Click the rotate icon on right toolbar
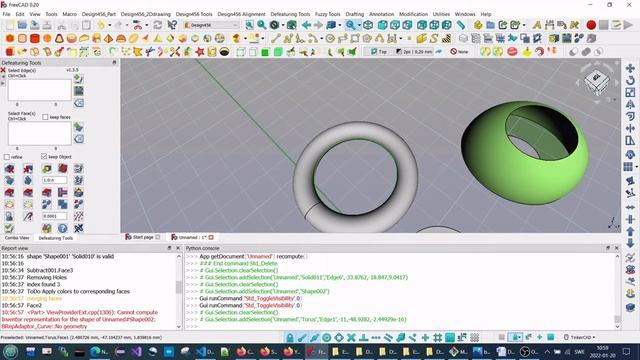640x360 pixels. click(x=630, y=80)
